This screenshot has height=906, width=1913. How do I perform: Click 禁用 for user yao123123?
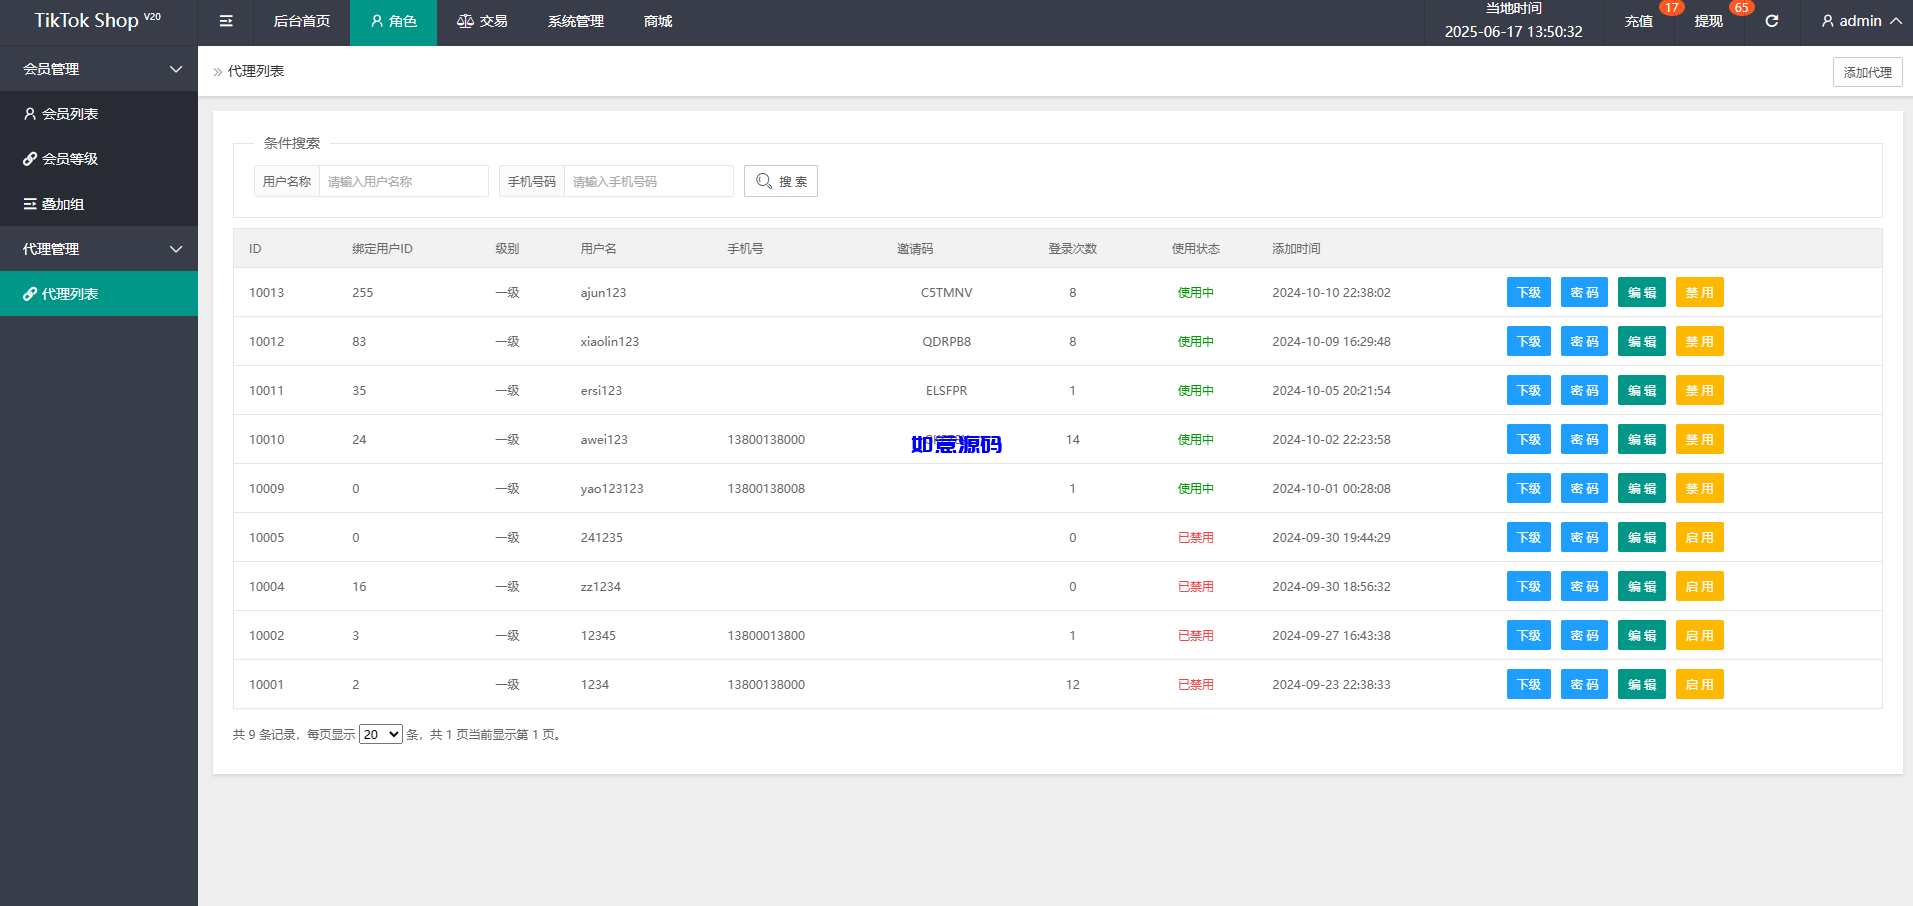coord(1700,488)
